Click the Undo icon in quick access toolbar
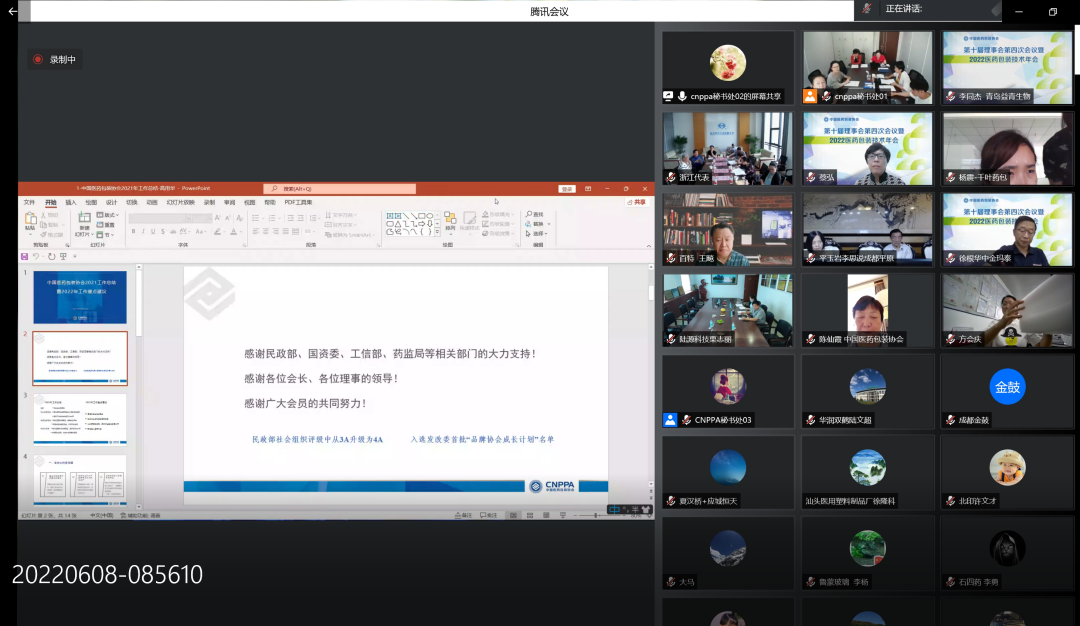 coord(36,256)
